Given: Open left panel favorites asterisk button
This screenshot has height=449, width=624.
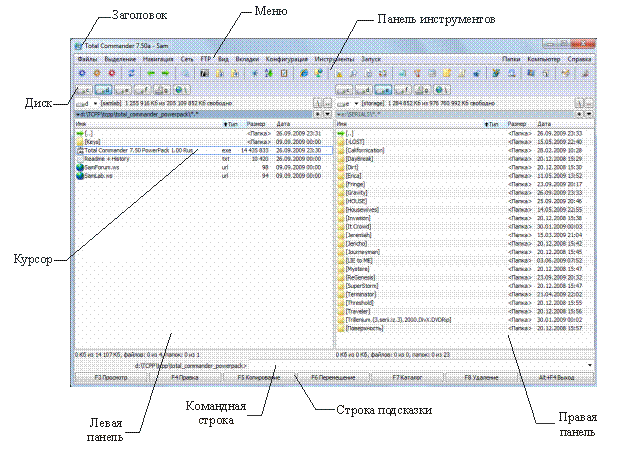Looking at the screenshot, I should pyautogui.click(x=318, y=114).
